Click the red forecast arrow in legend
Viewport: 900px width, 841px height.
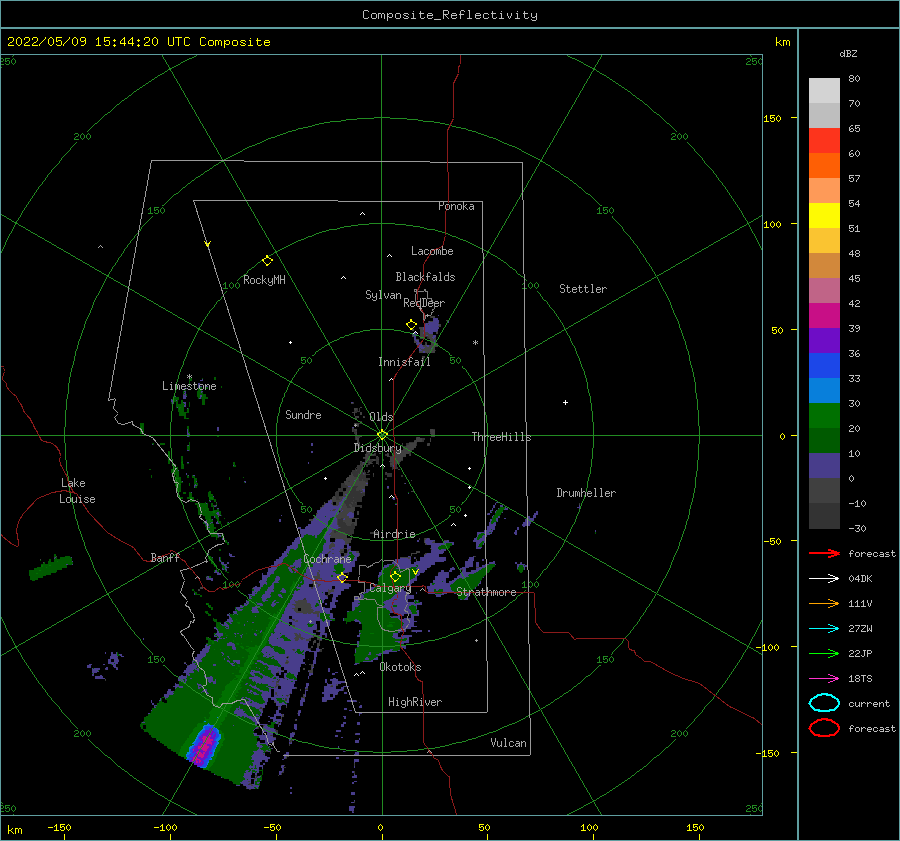click(x=824, y=553)
